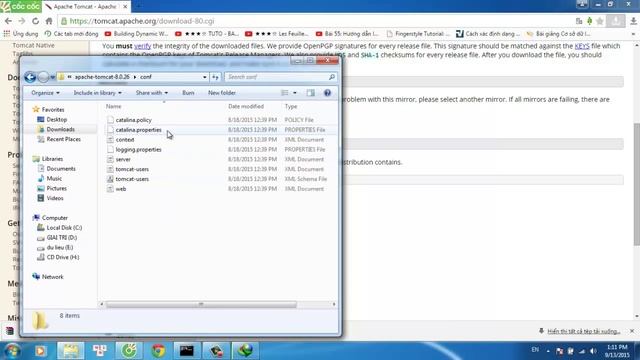Open the Explorer Help question mark icon
Screen dimensions: 640x360
327,93
